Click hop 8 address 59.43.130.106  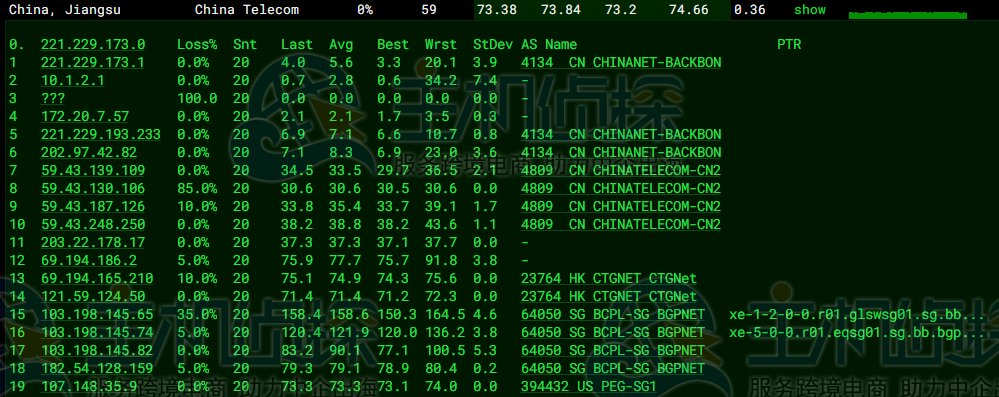[92, 189]
